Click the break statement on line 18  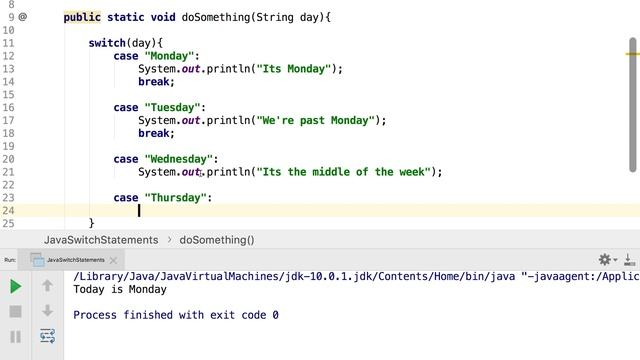click(x=156, y=133)
